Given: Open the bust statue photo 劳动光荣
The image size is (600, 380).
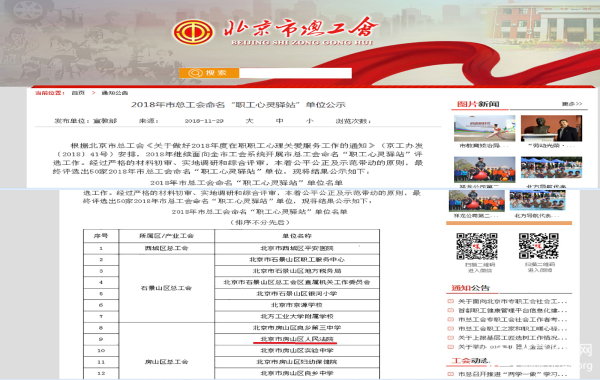Looking at the screenshot, I should pyautogui.click(x=551, y=129).
